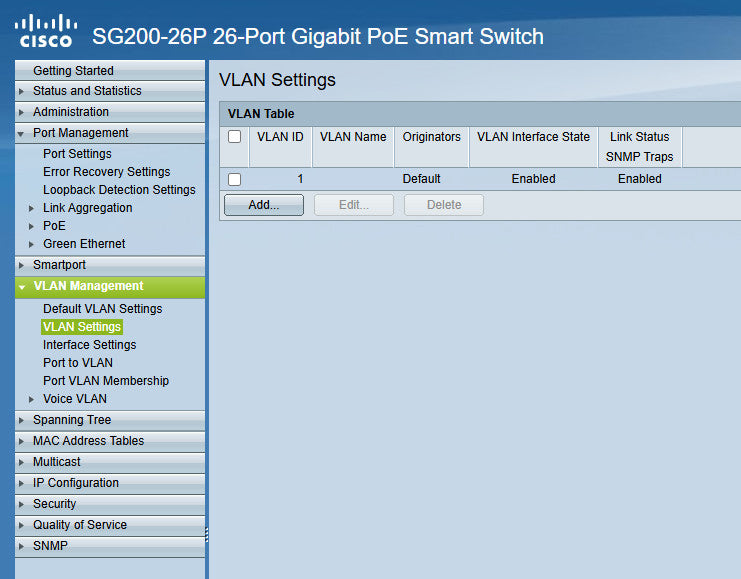Select the highlighted VLAN Settings item
The width and height of the screenshot is (741, 579).
pyautogui.click(x=82, y=327)
